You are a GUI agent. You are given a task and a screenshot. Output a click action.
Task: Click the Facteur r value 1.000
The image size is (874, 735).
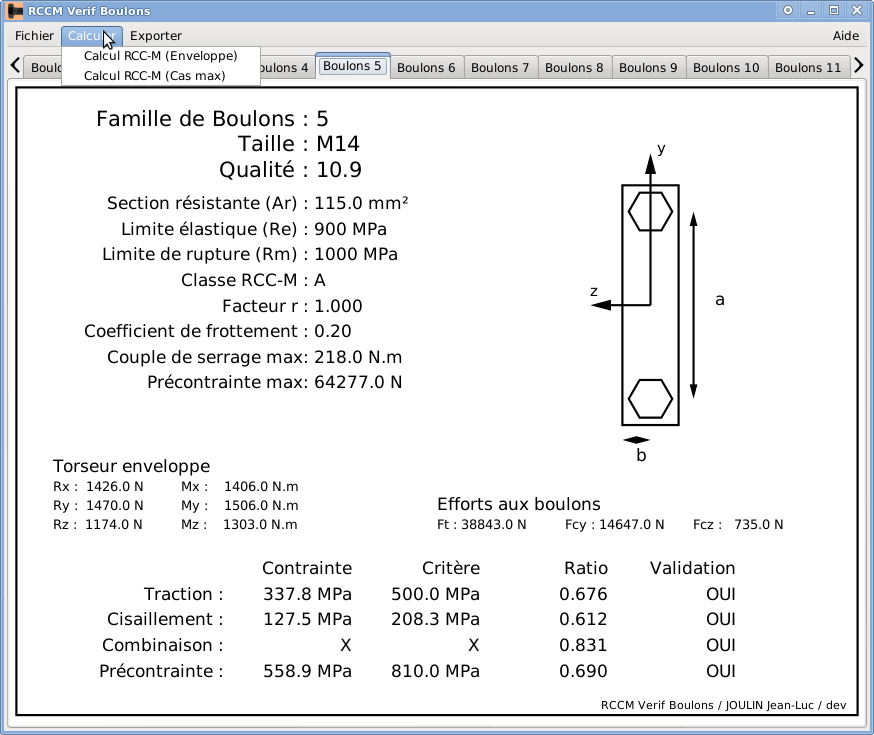click(338, 306)
